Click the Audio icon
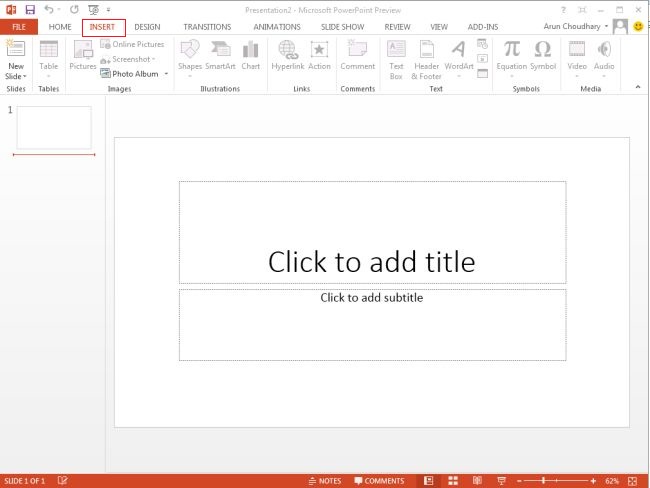Screen dimensions: 650x488 click(x=604, y=49)
